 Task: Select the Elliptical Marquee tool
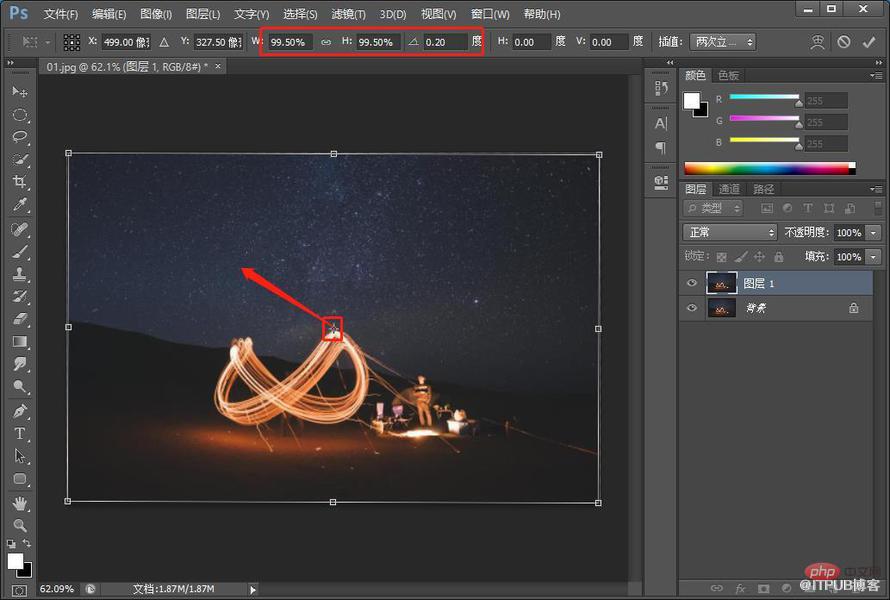pyautogui.click(x=20, y=115)
